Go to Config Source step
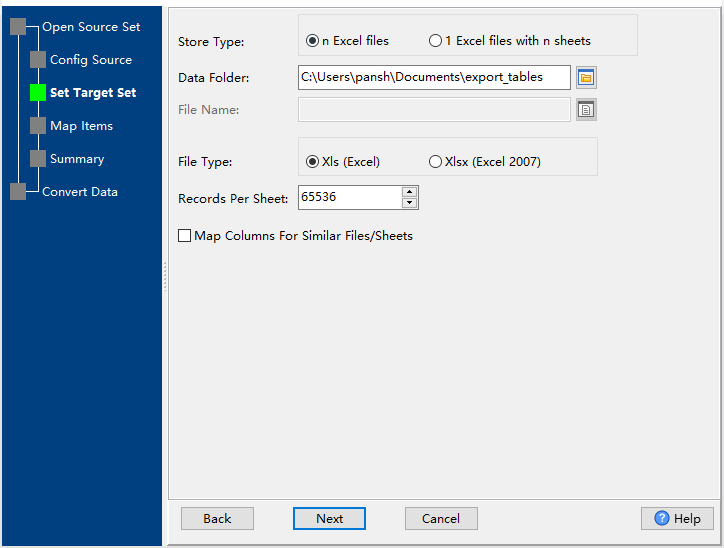The height and width of the screenshot is (548, 724). pos(91,60)
